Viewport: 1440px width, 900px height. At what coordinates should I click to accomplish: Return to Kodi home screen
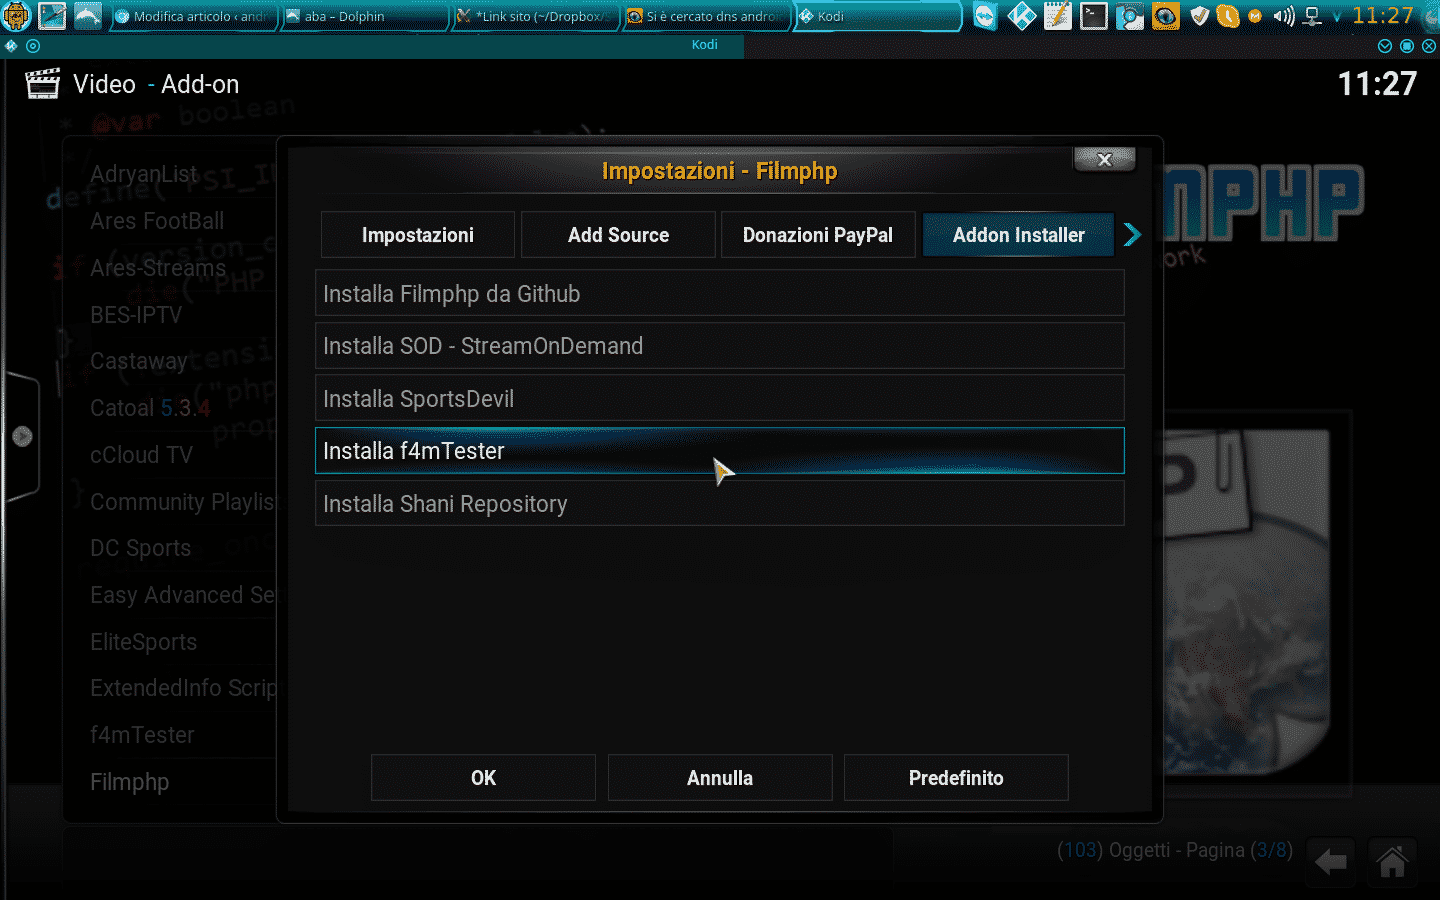(1392, 862)
